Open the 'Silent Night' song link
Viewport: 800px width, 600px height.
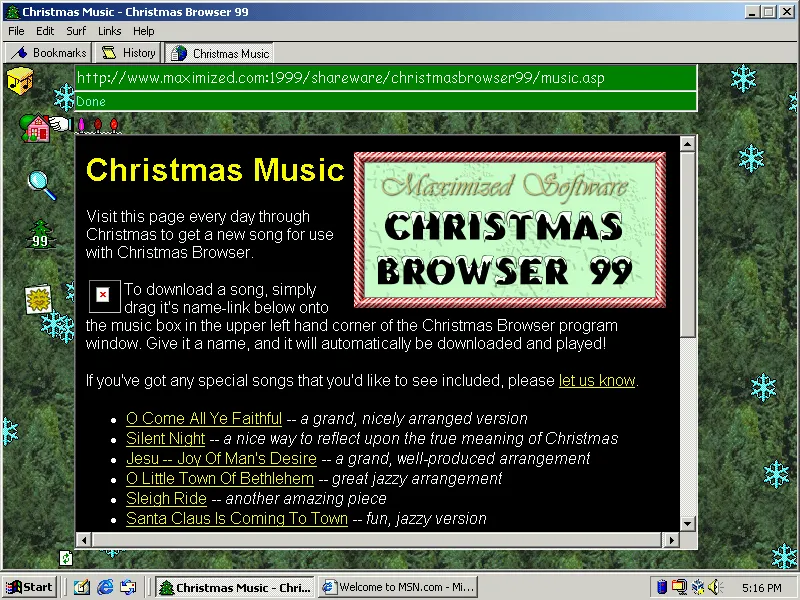coord(164,438)
